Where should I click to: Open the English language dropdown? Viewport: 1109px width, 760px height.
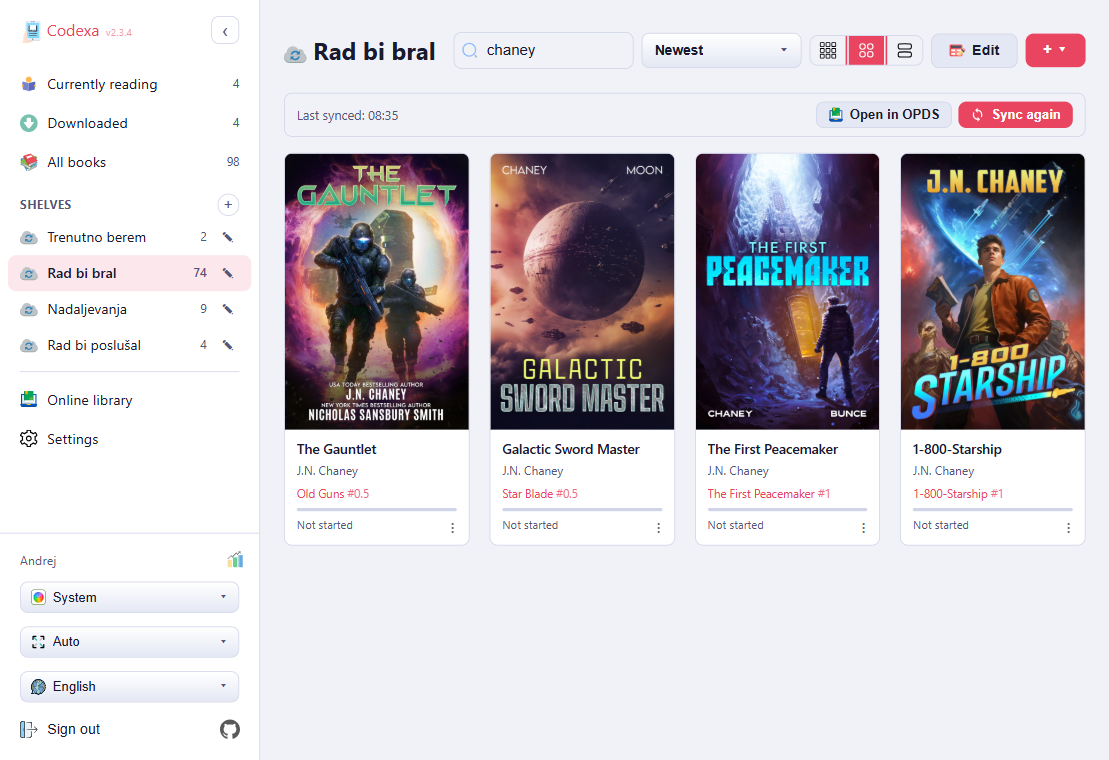[129, 686]
